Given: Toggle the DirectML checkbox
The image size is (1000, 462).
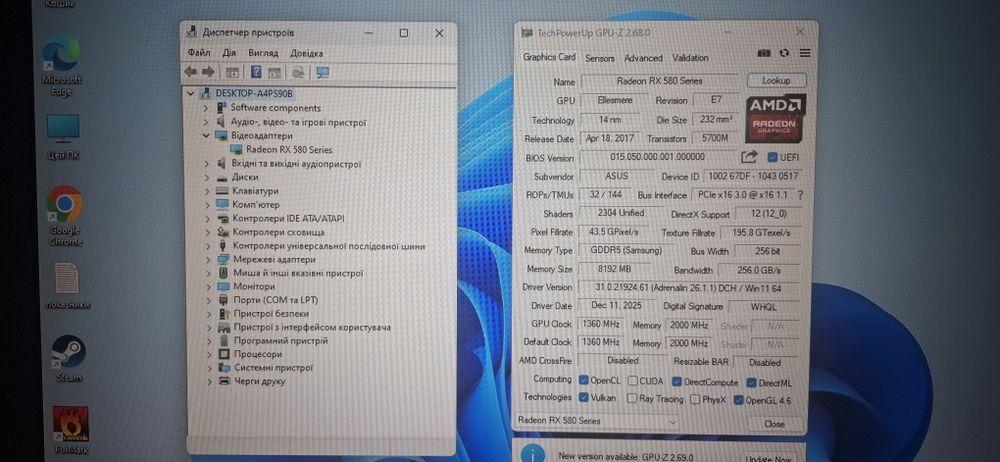Looking at the screenshot, I should tap(751, 383).
